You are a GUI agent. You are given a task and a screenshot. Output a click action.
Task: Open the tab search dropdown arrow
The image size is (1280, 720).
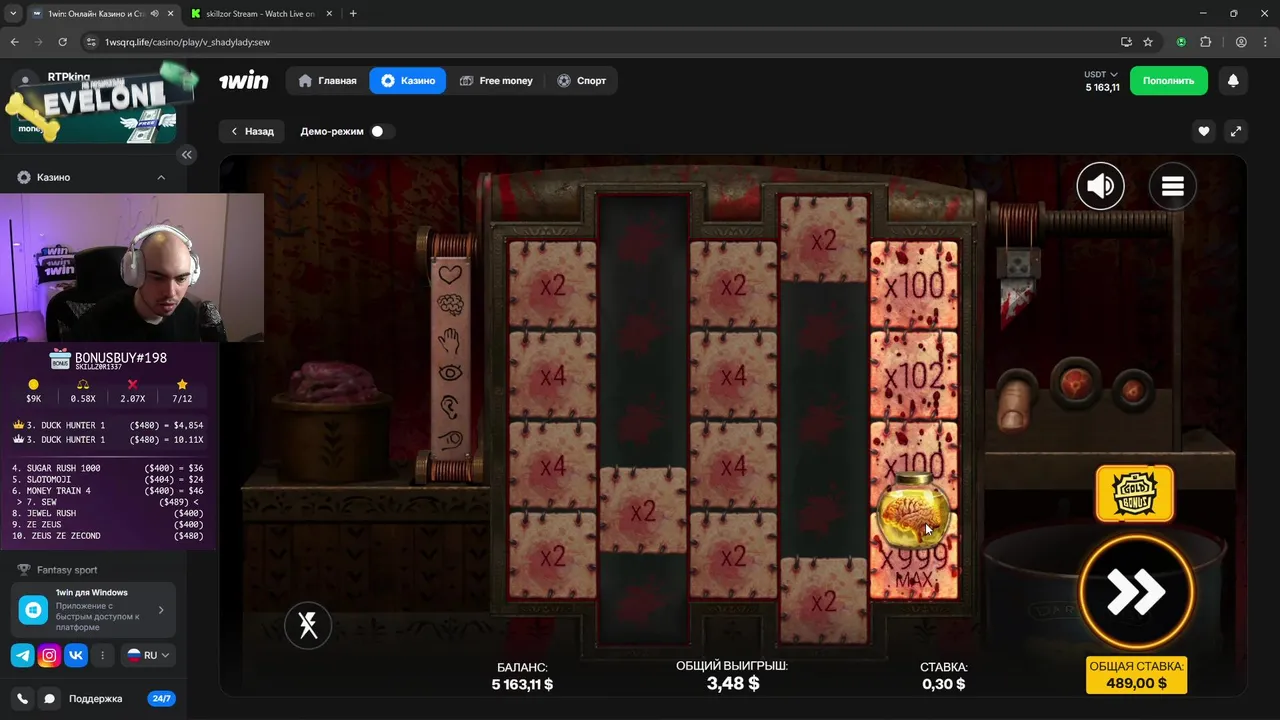pyautogui.click(x=12, y=13)
